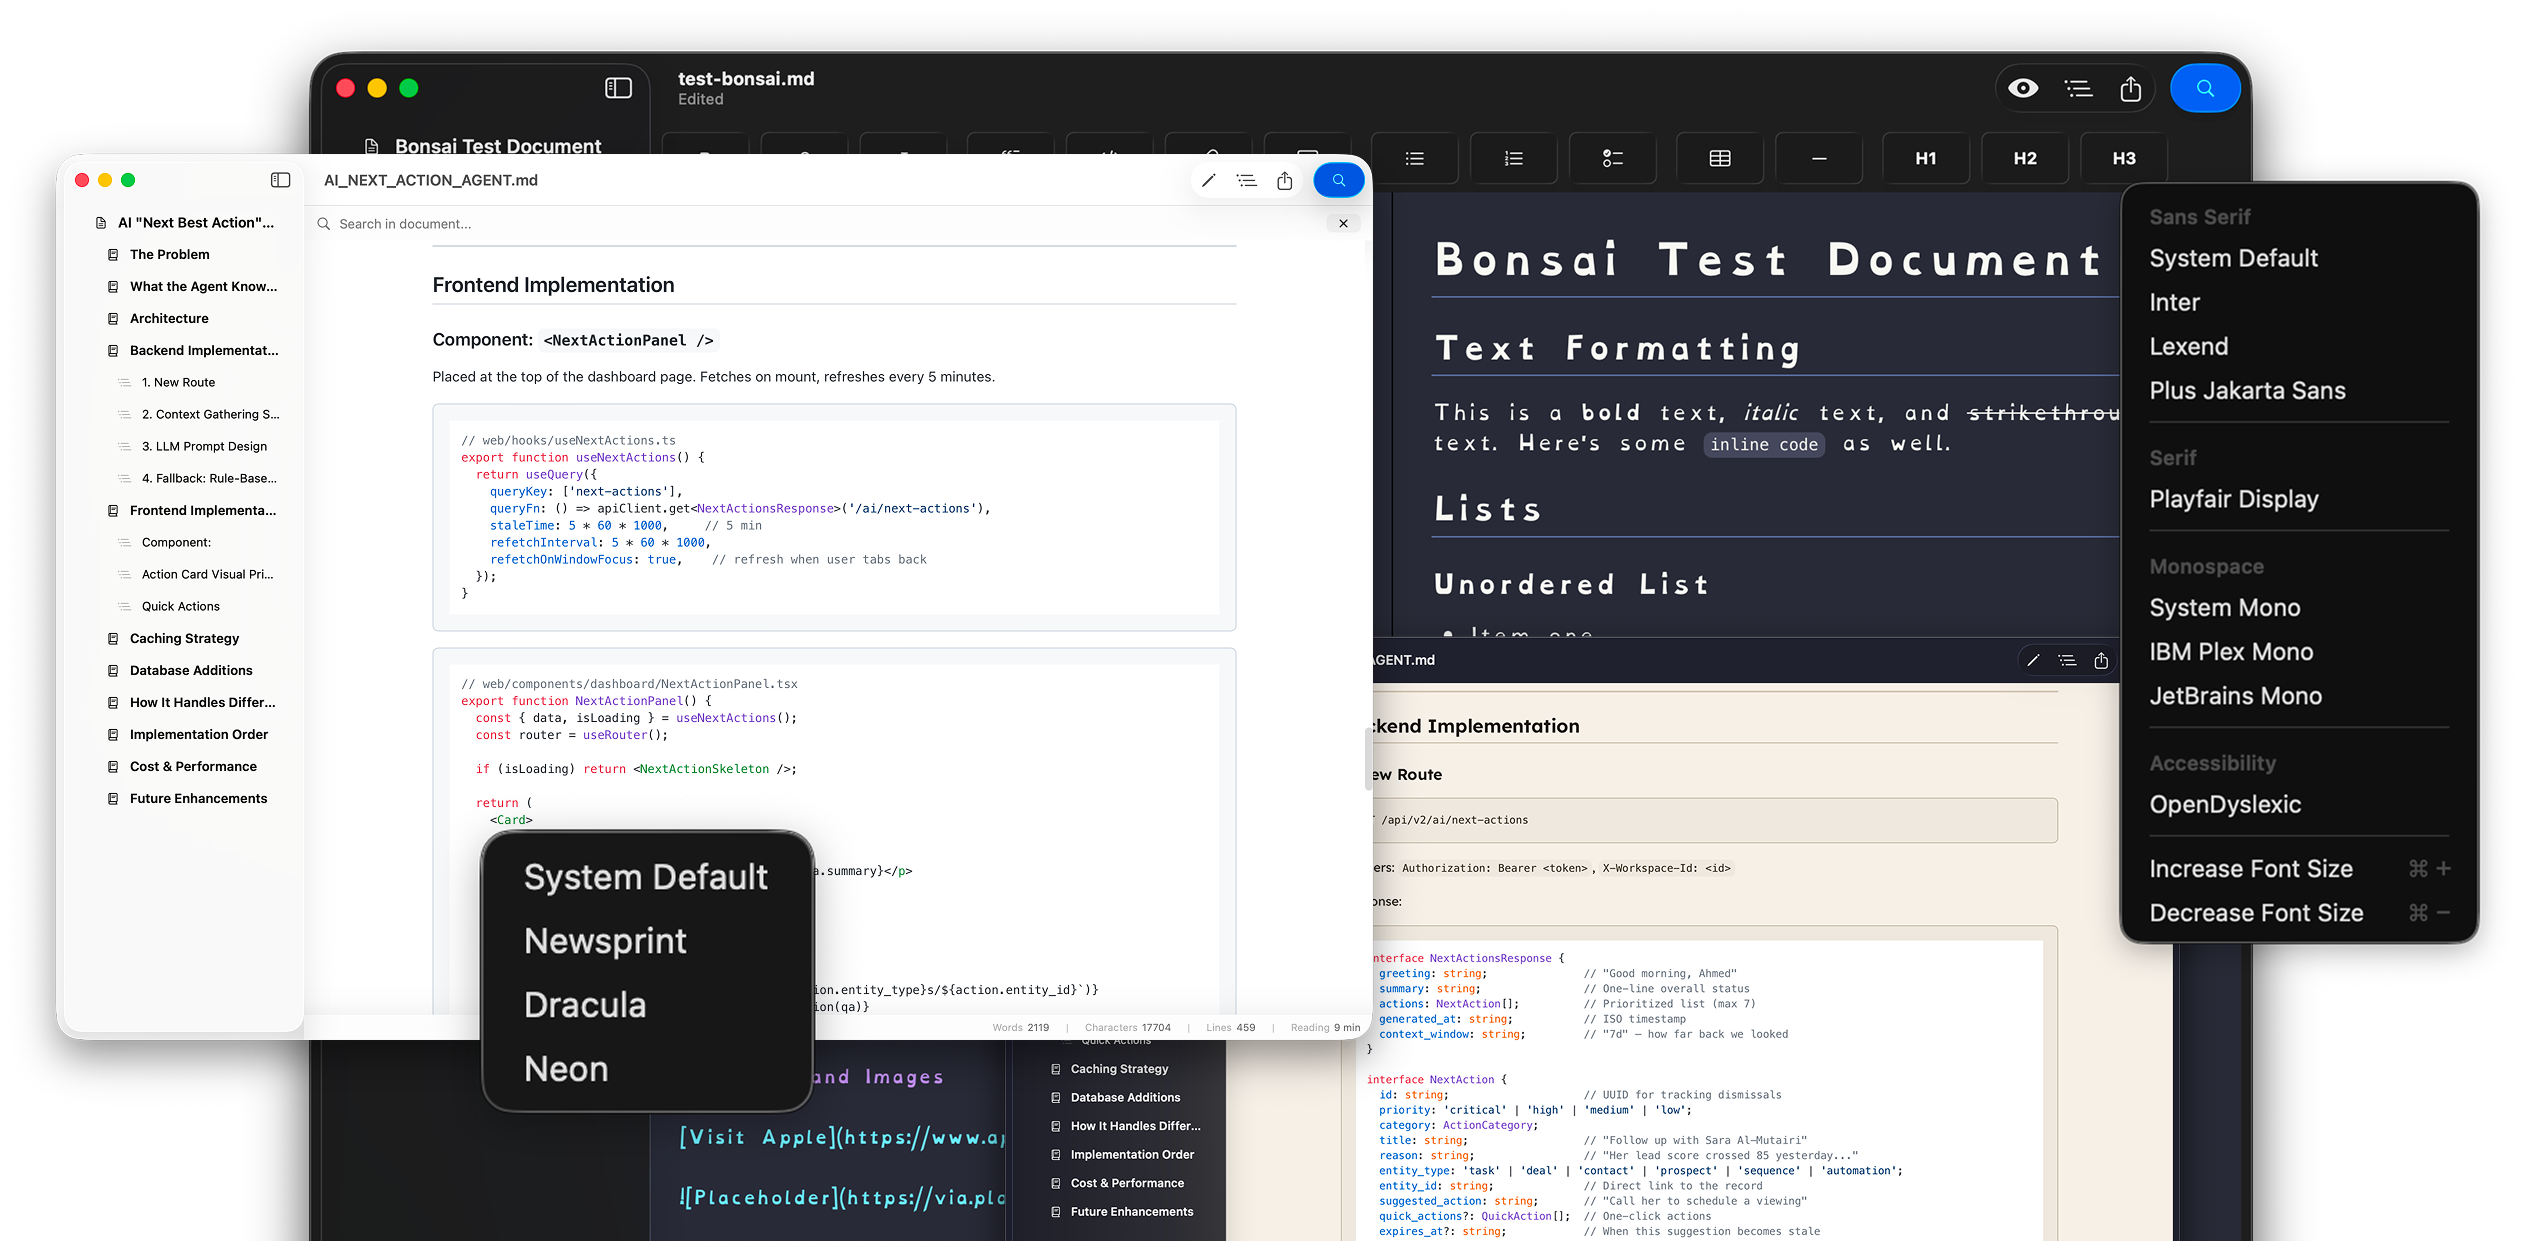Click the light window's vertical scrollbar
The image size is (2521, 1241).
pyautogui.click(x=1367, y=759)
